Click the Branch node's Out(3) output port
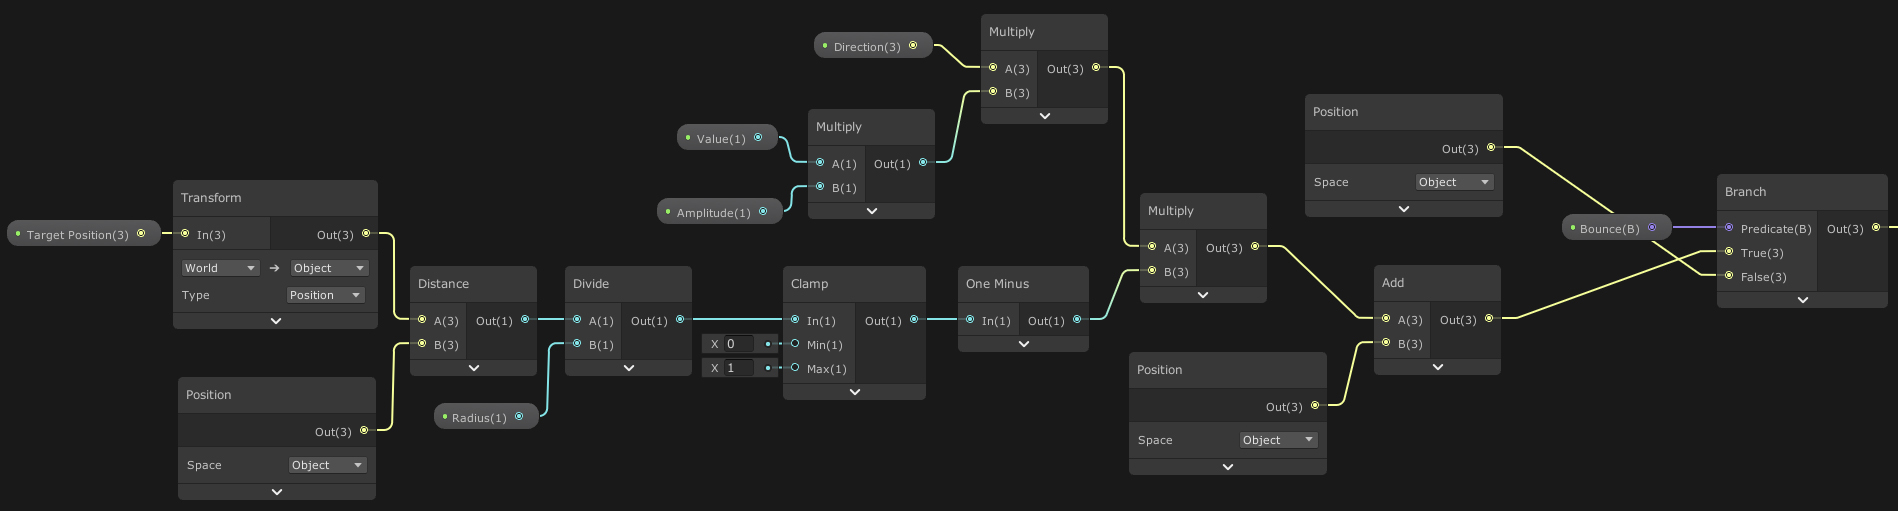The image size is (1898, 511). click(1876, 228)
